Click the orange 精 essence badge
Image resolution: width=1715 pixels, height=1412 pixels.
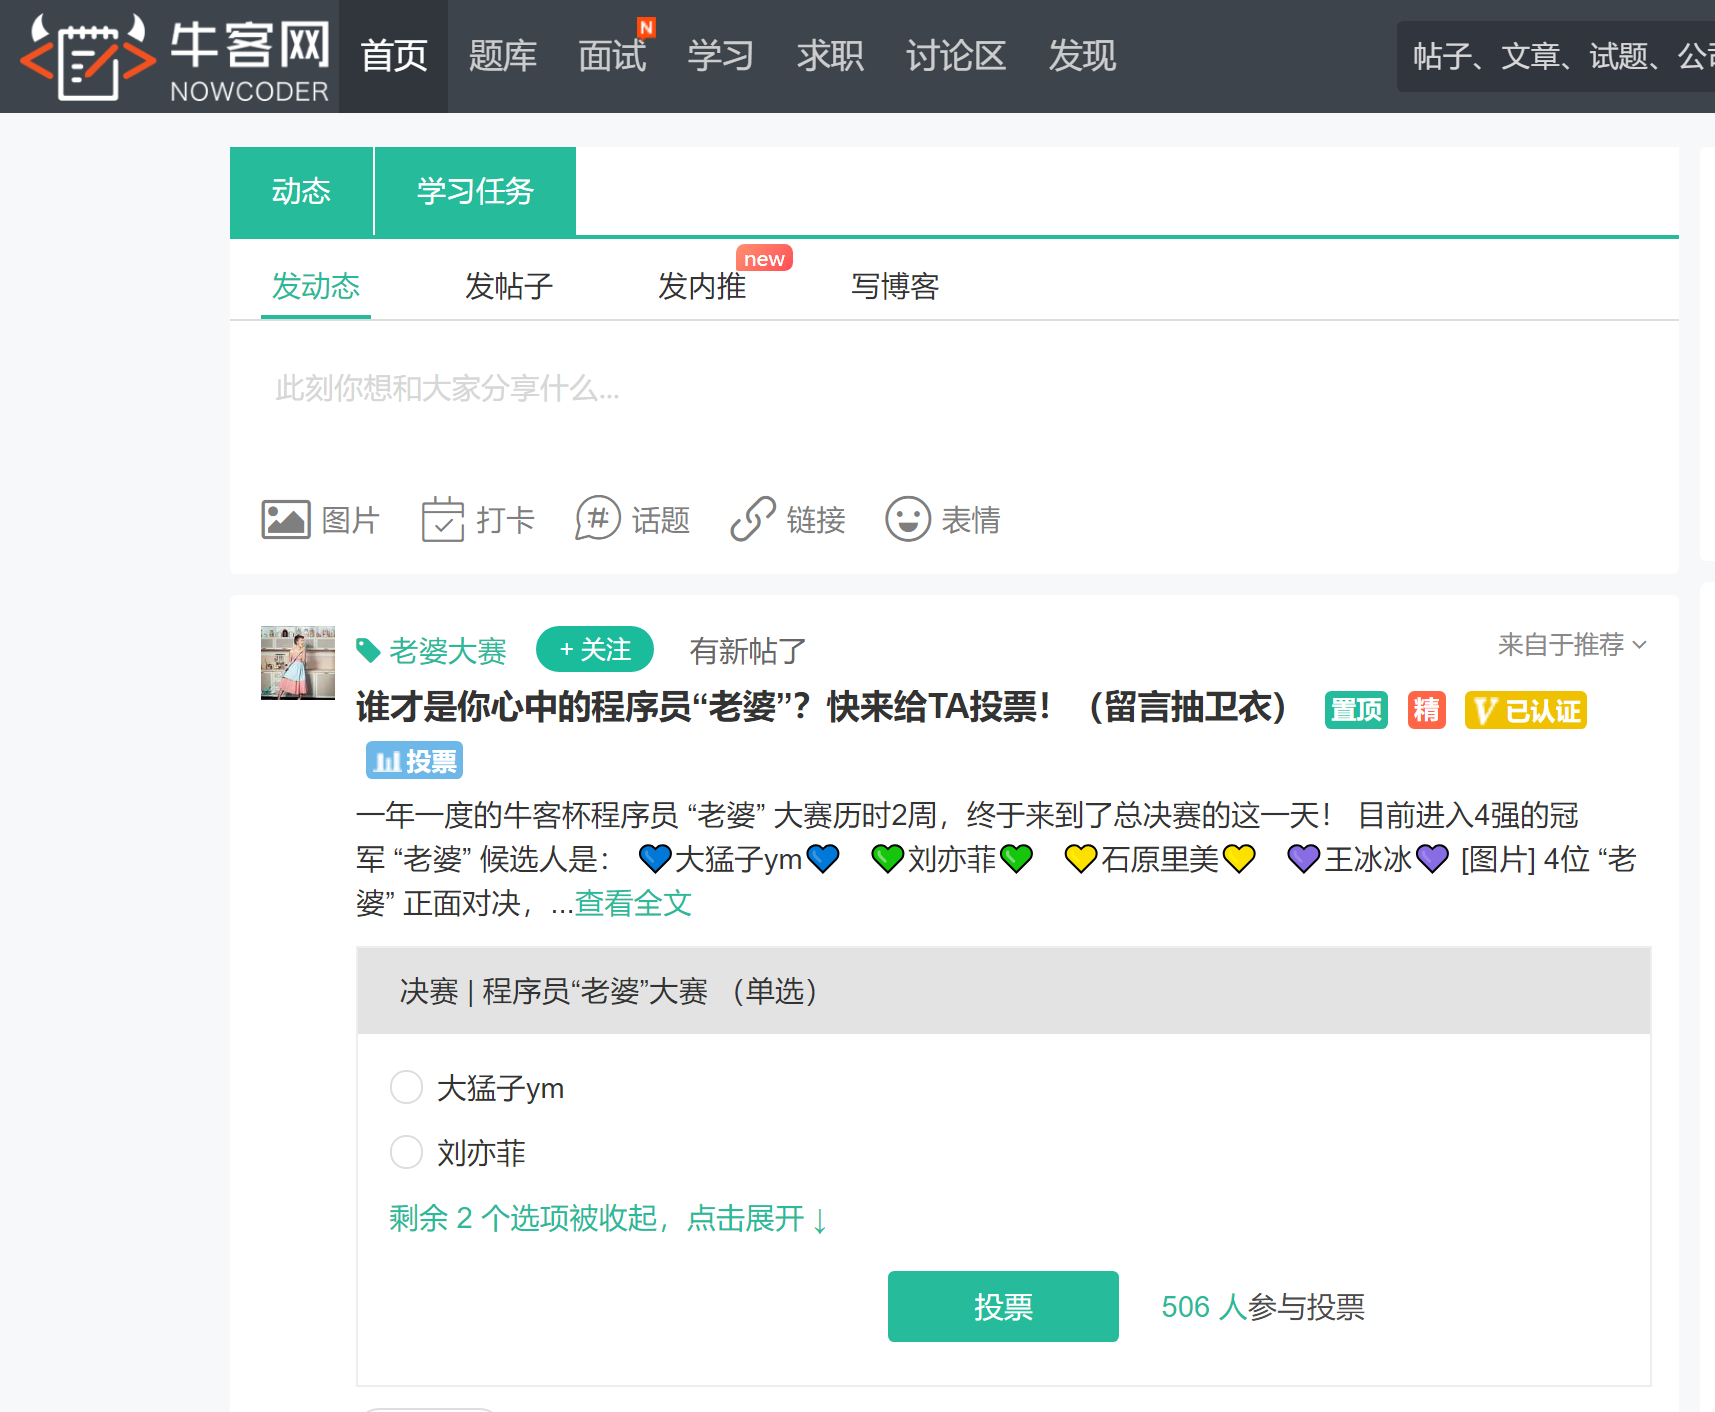[1426, 710]
